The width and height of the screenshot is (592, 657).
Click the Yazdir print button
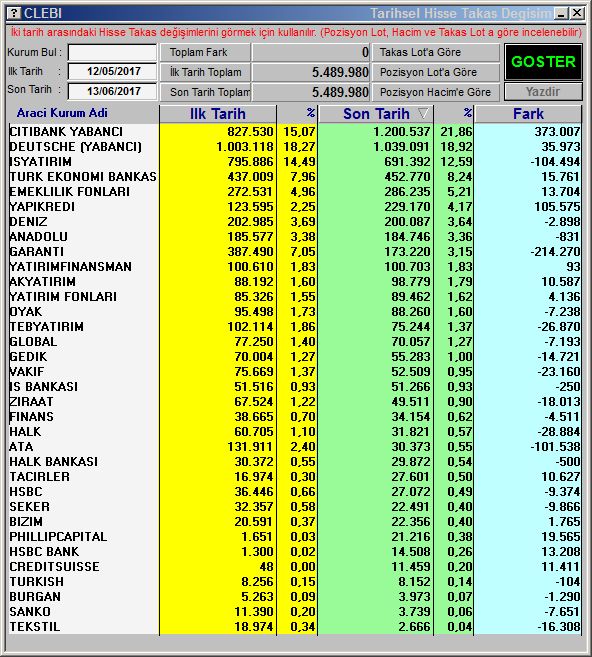(543, 91)
